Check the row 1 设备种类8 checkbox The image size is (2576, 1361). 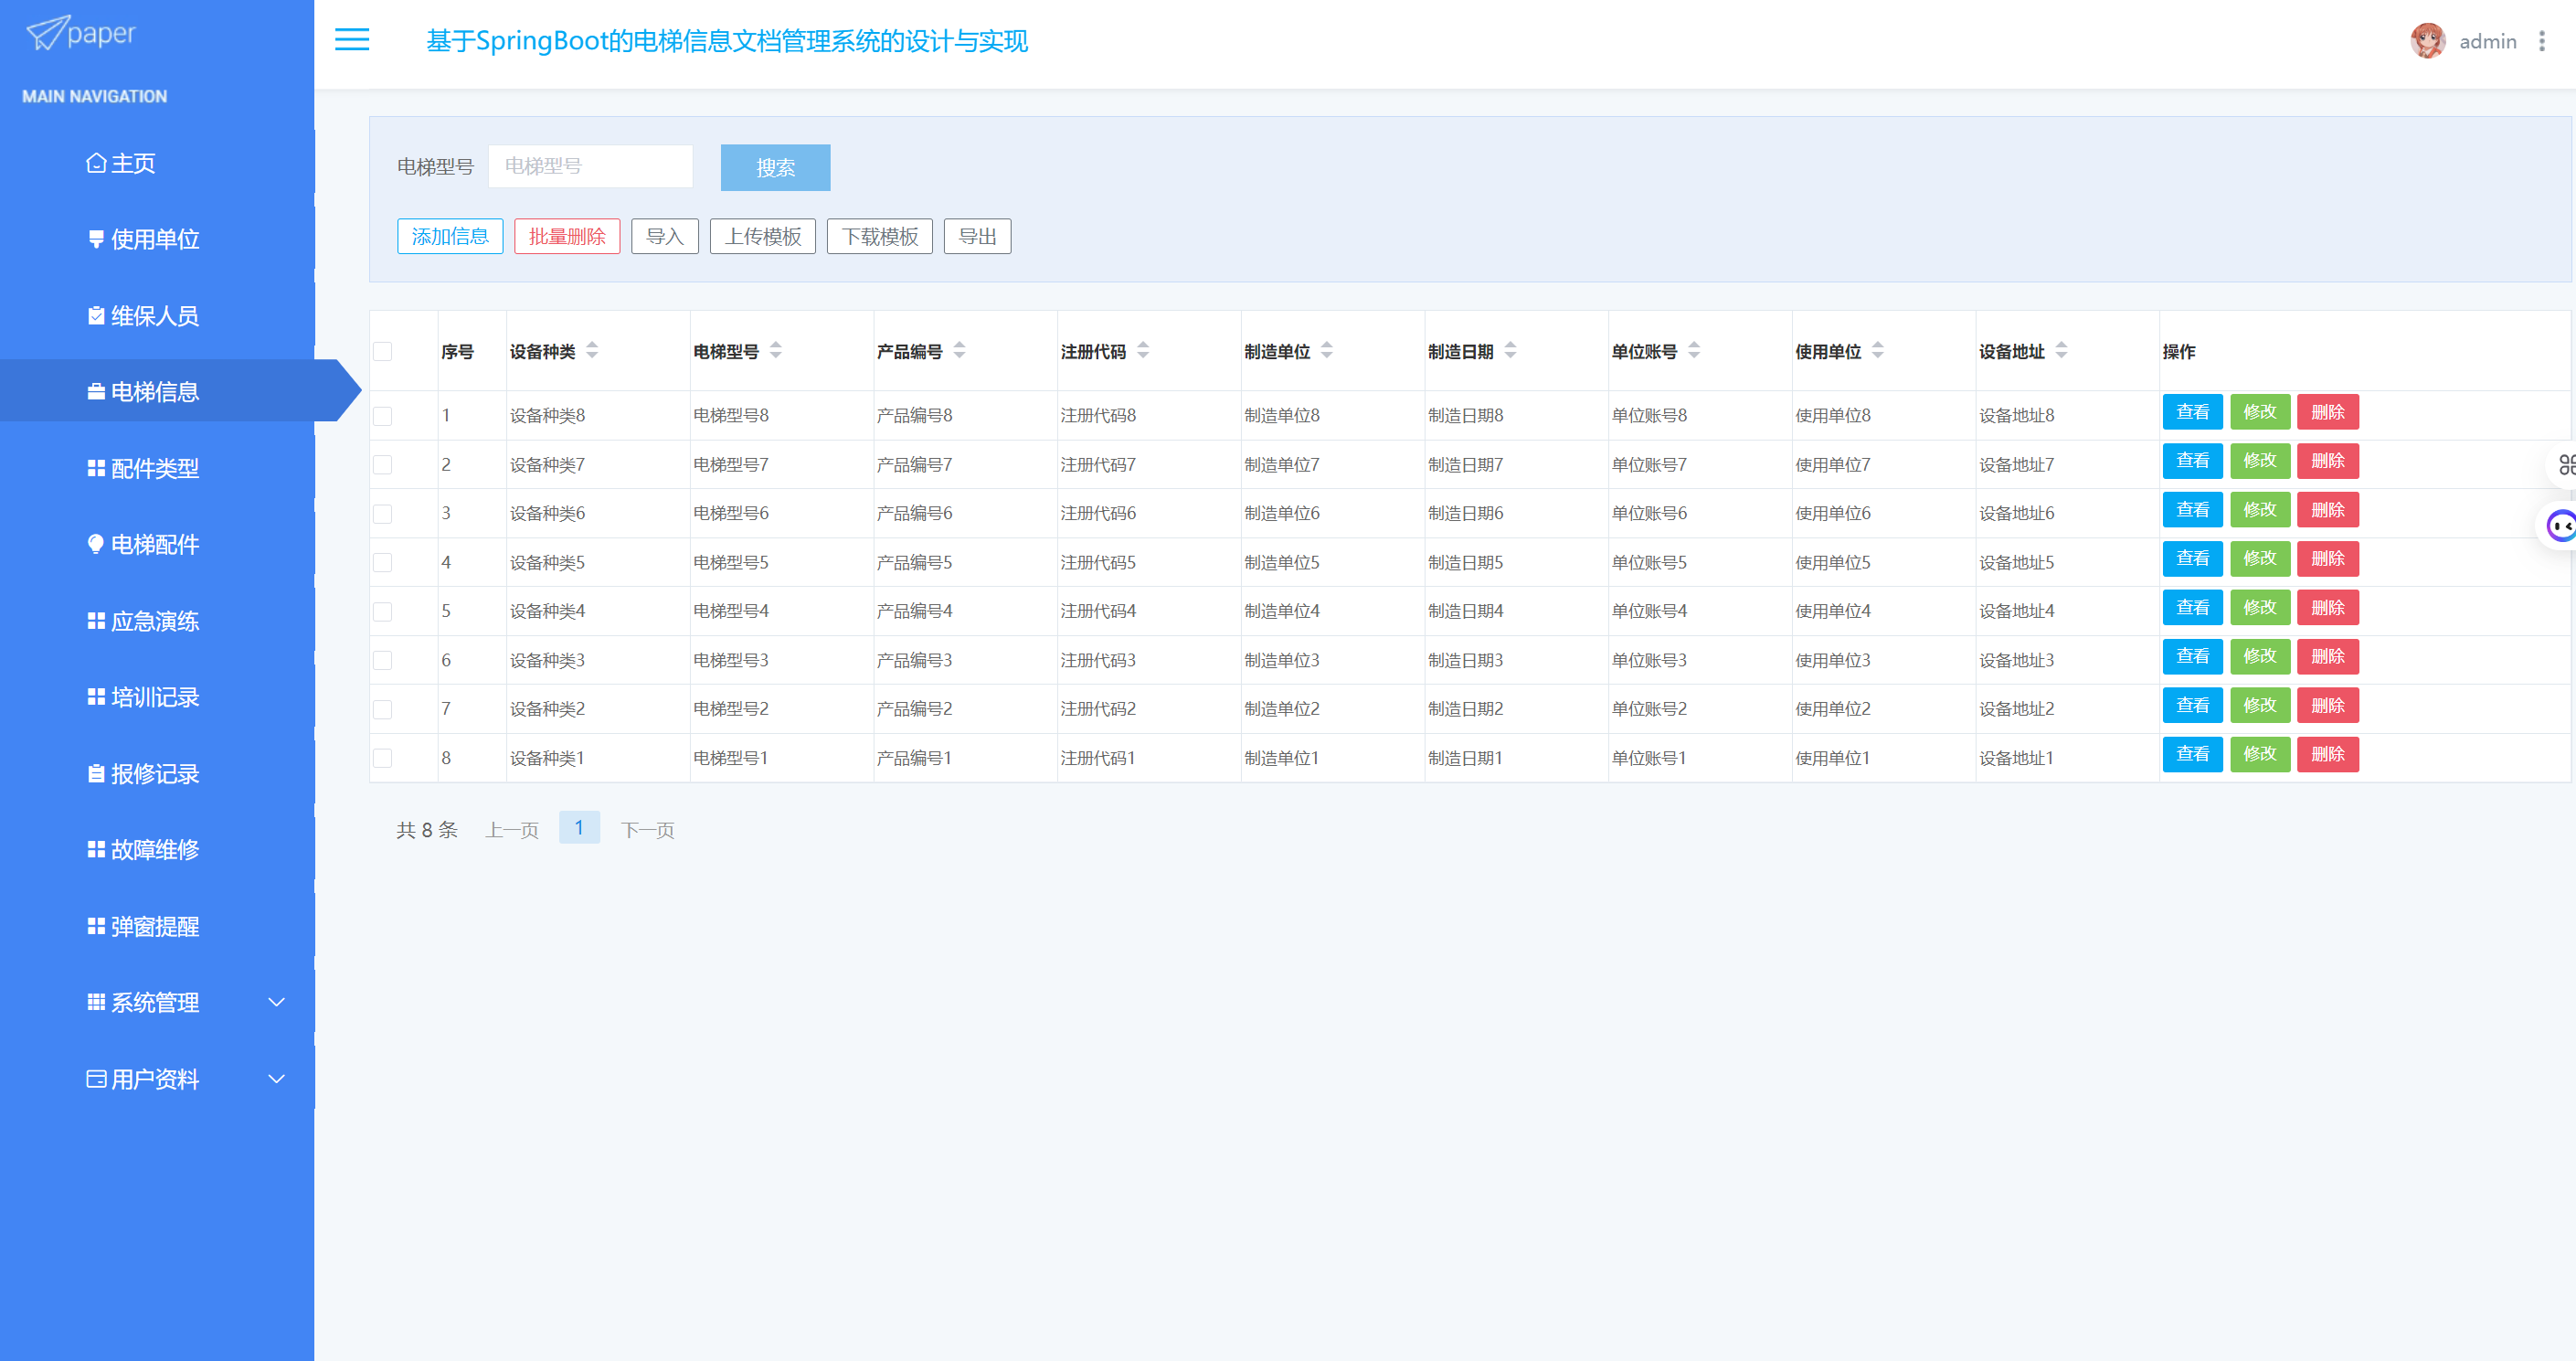click(x=383, y=416)
